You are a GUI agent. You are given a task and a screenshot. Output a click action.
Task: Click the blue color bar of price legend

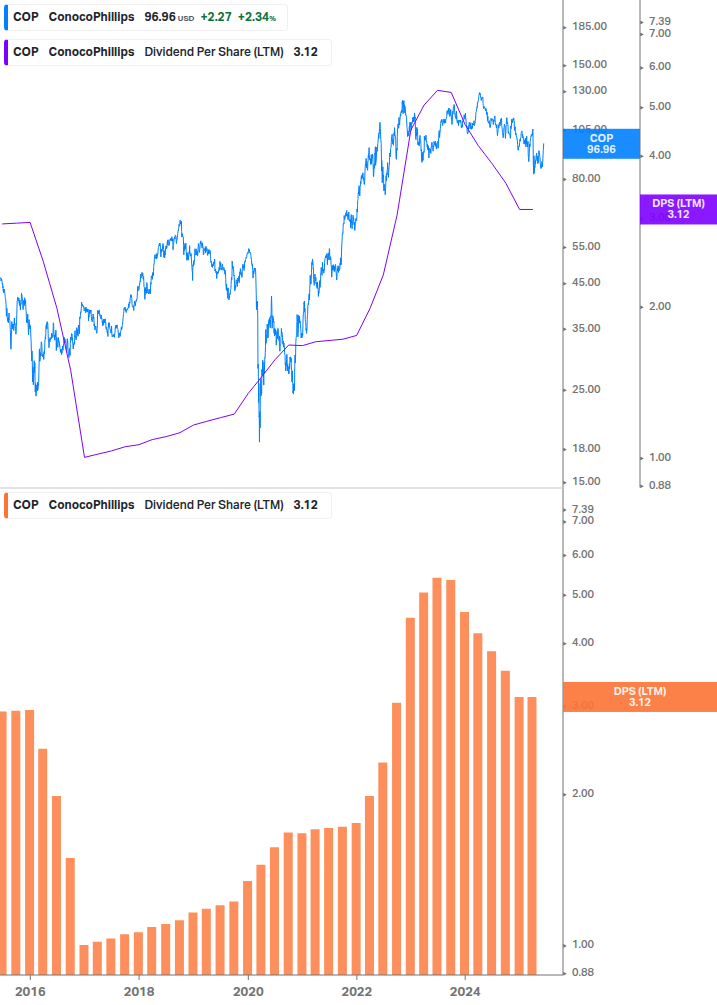(x=6, y=17)
